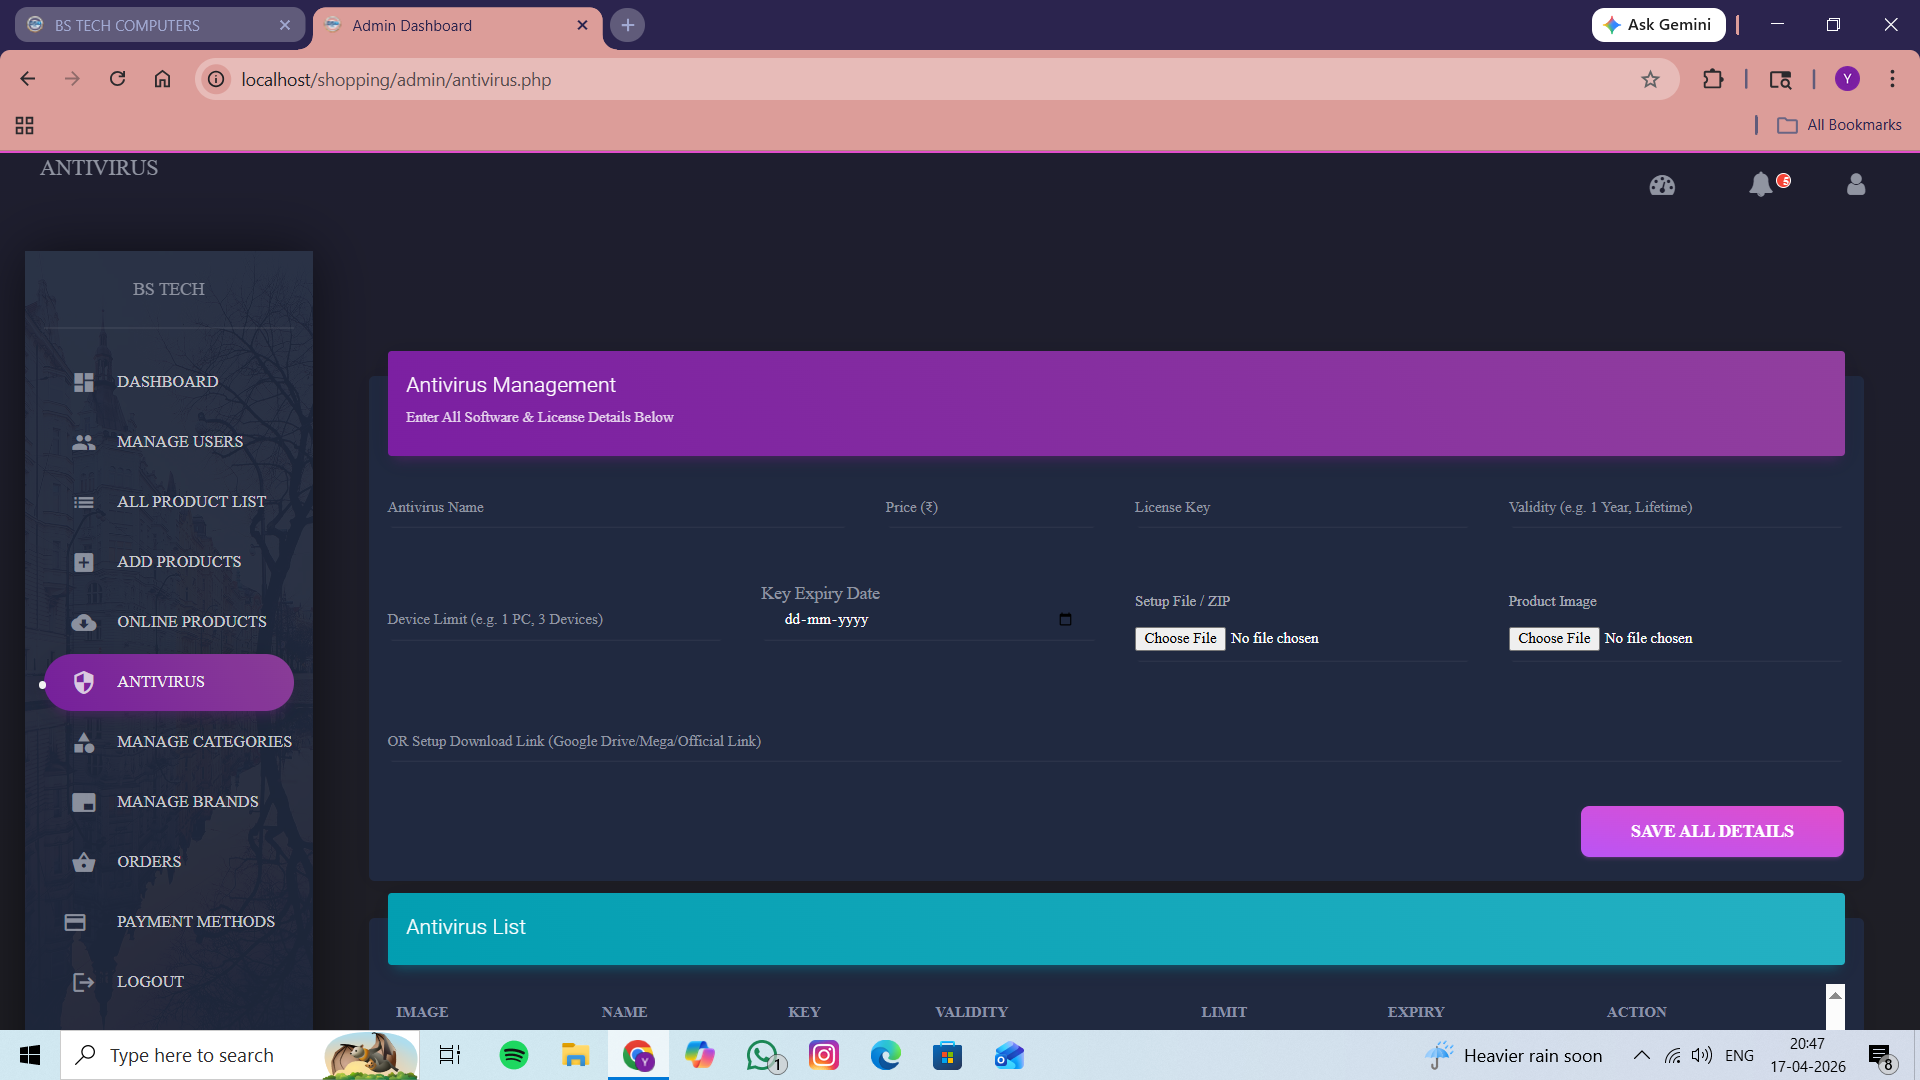The width and height of the screenshot is (1920, 1080).
Task: Choose File for Product Image
Action: (1553, 639)
